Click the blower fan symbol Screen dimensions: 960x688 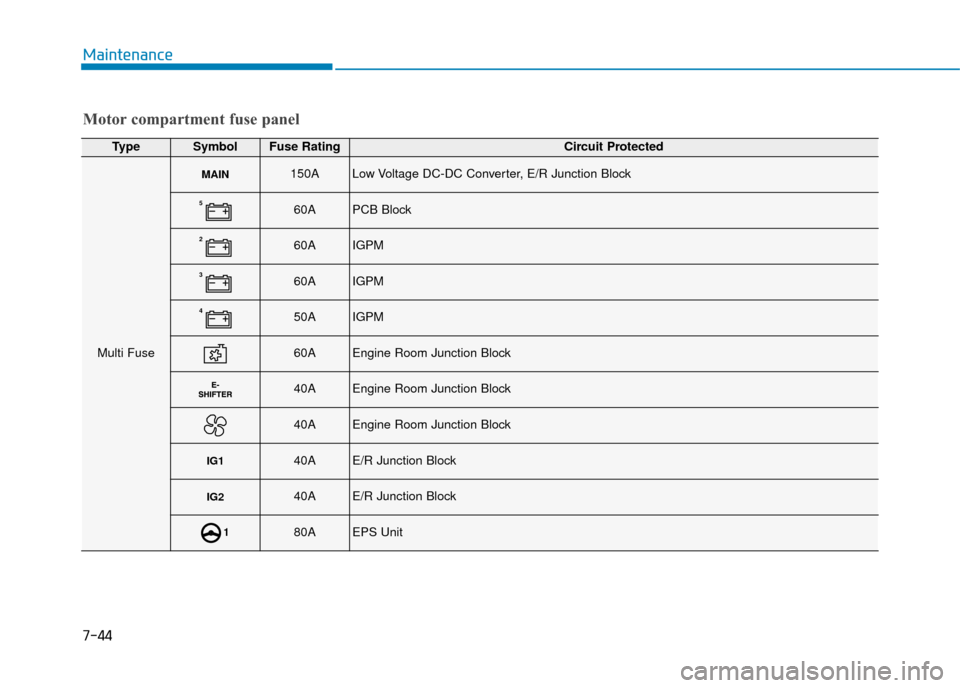tap(215, 426)
